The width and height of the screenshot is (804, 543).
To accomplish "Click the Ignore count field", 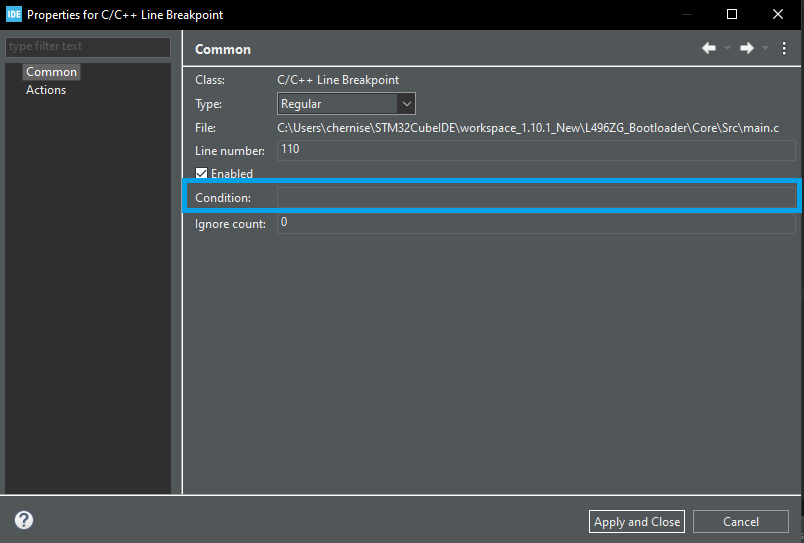I will [x=536, y=224].
